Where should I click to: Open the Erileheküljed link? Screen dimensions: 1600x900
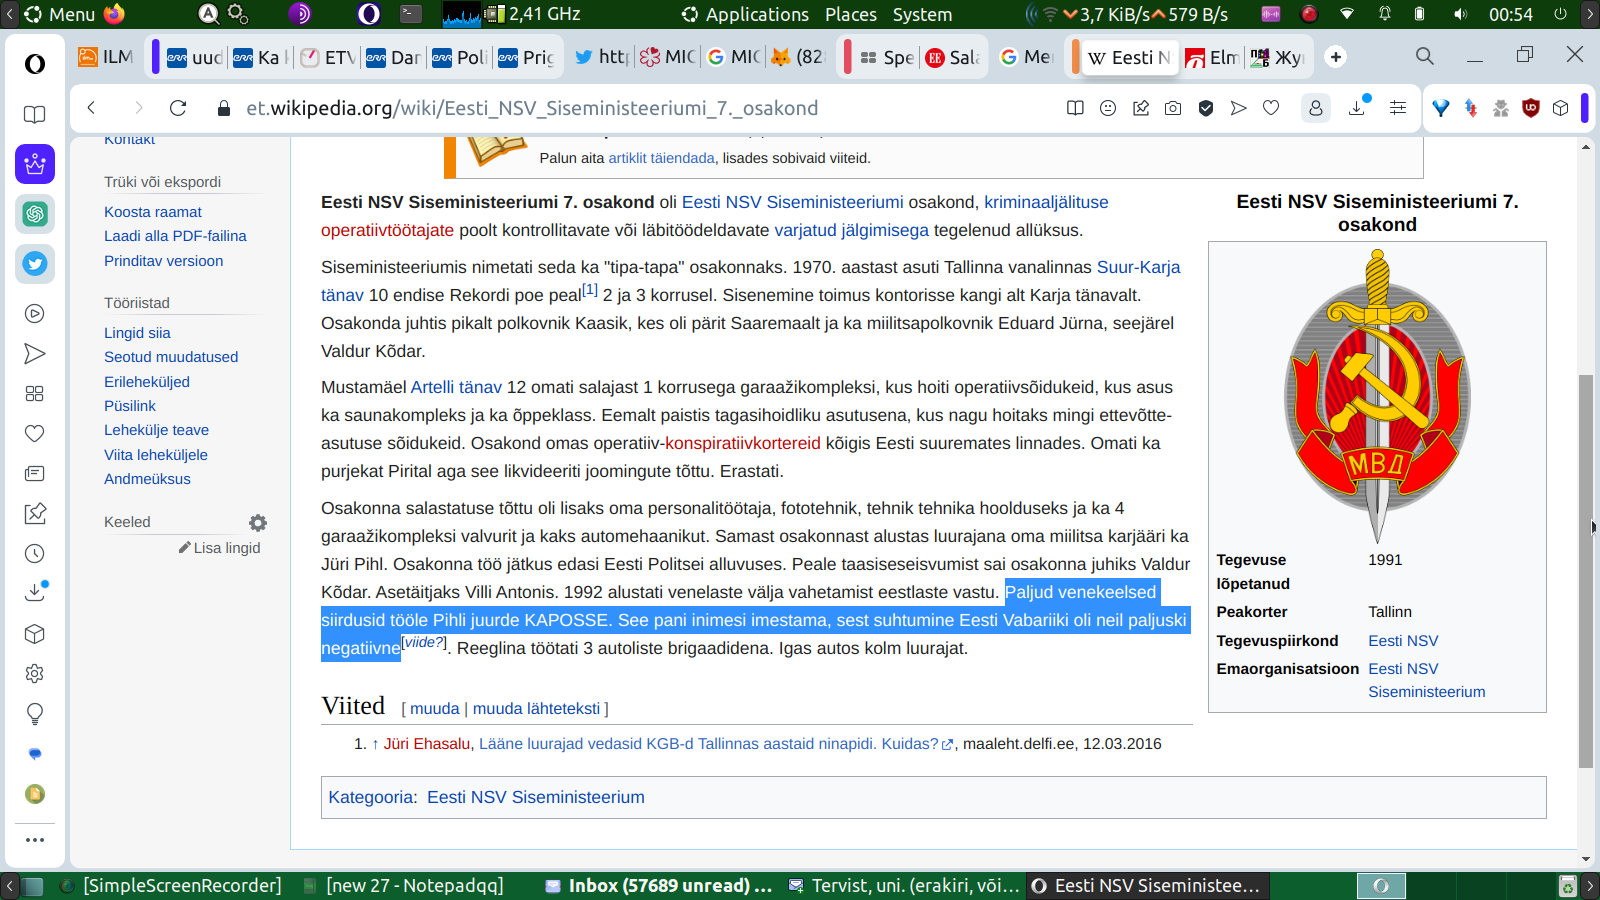pos(147,382)
